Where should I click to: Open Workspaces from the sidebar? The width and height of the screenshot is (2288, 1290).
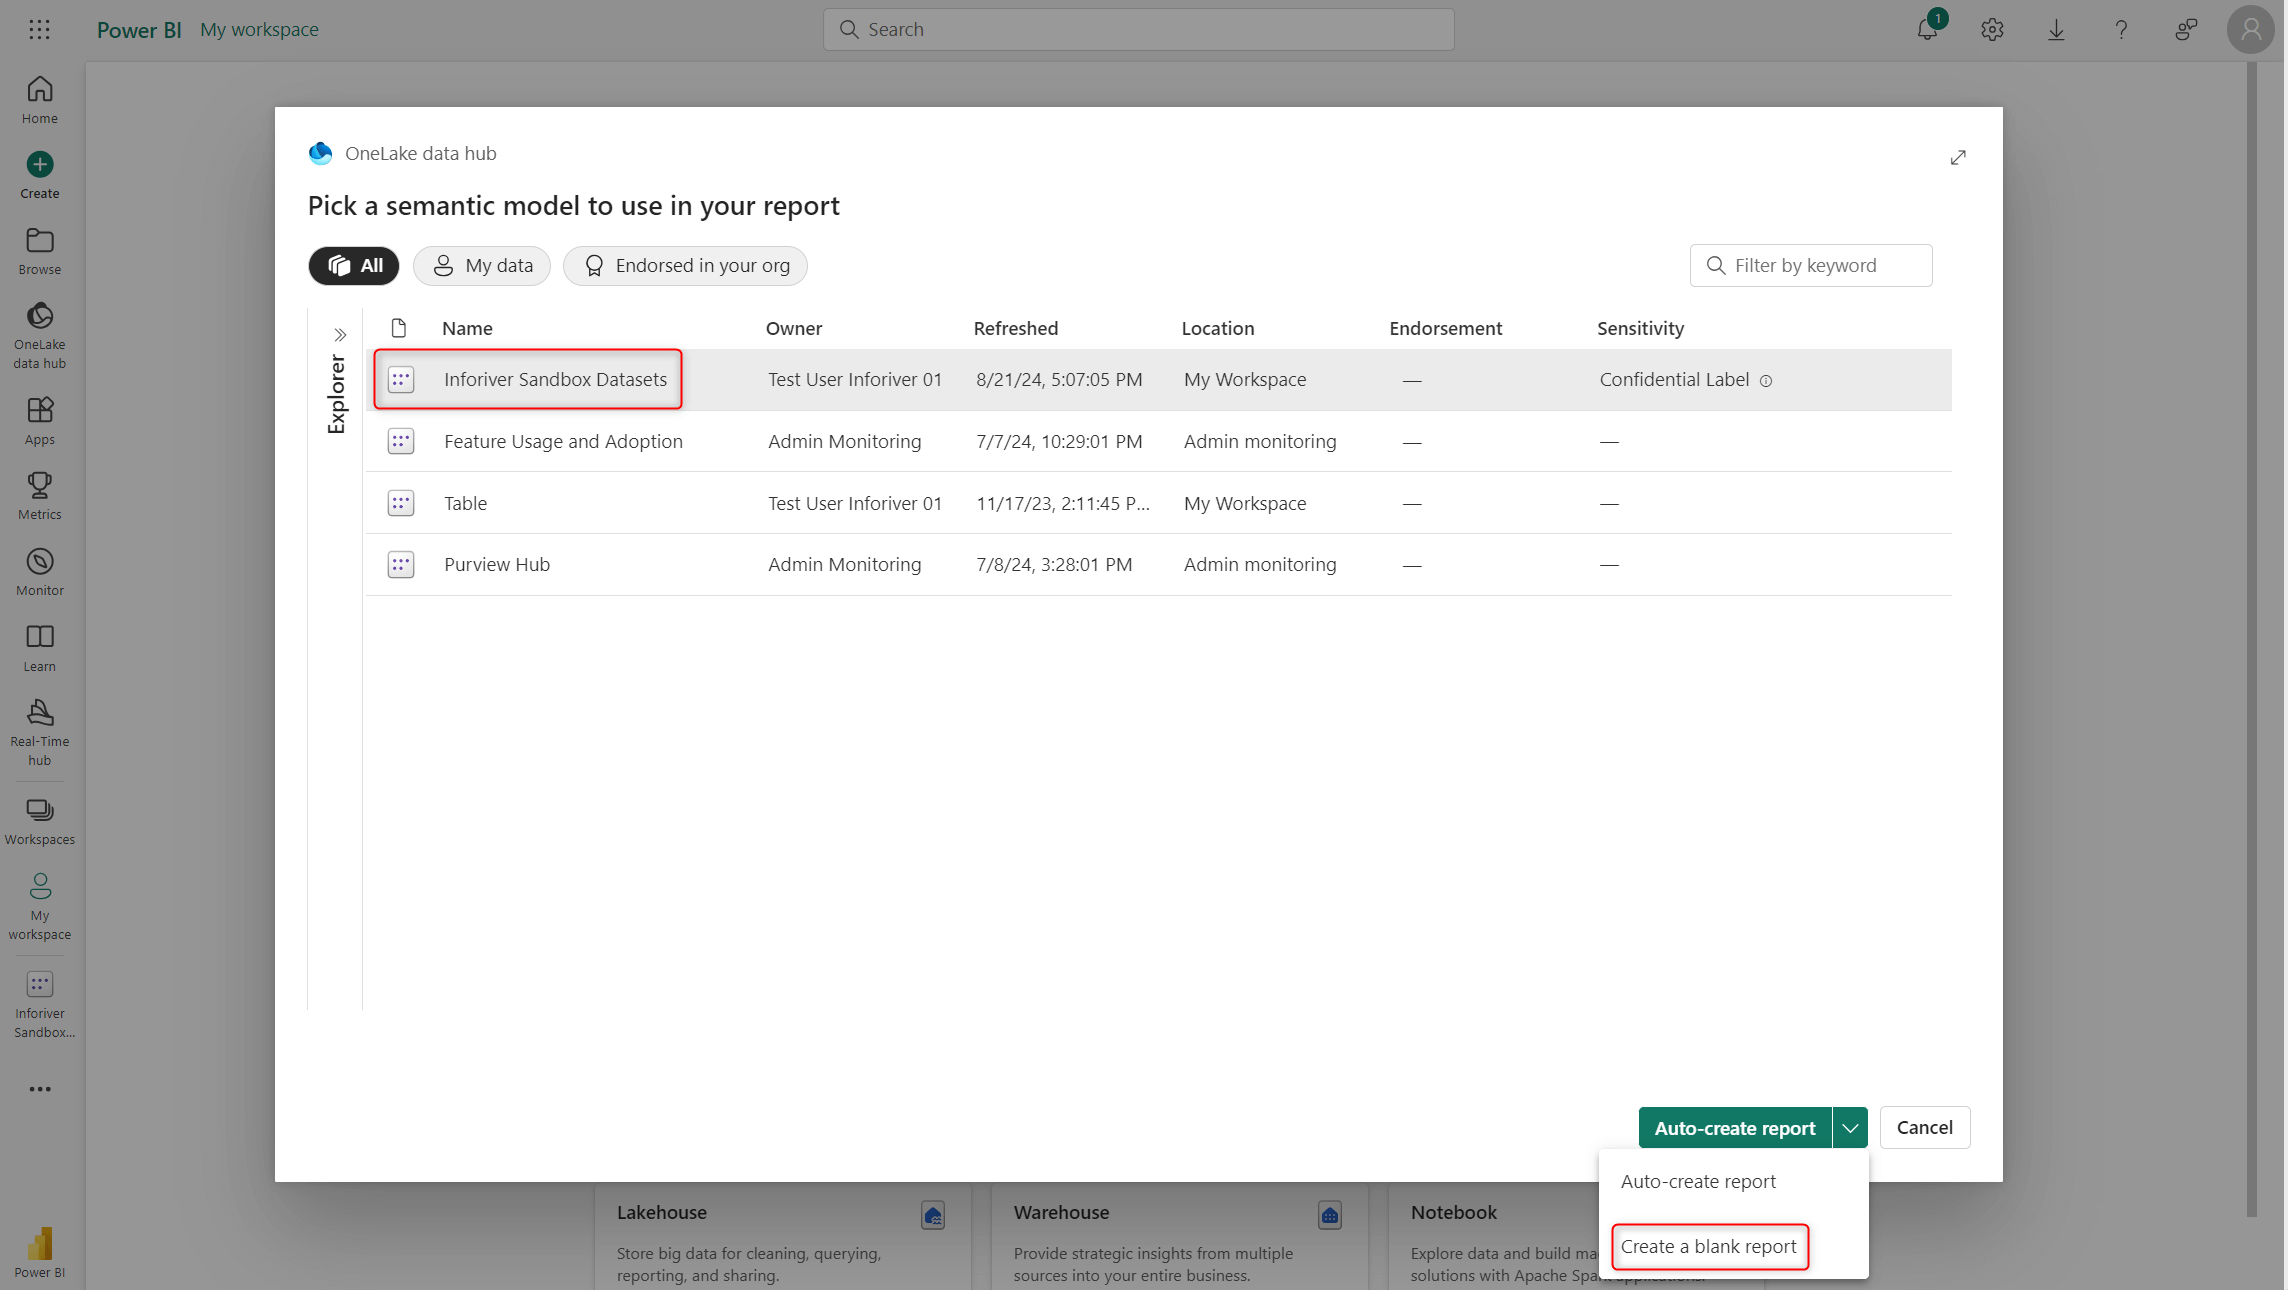pos(40,821)
